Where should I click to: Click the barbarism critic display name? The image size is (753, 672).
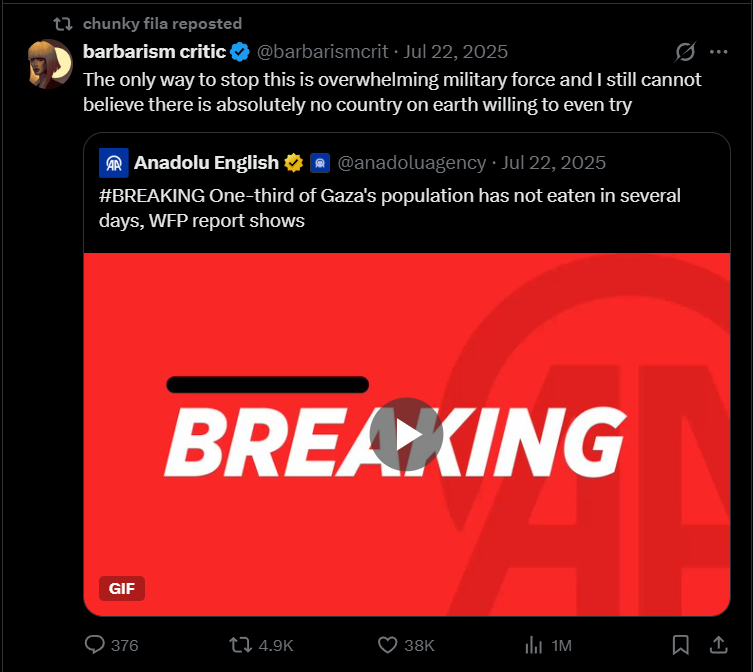154,52
